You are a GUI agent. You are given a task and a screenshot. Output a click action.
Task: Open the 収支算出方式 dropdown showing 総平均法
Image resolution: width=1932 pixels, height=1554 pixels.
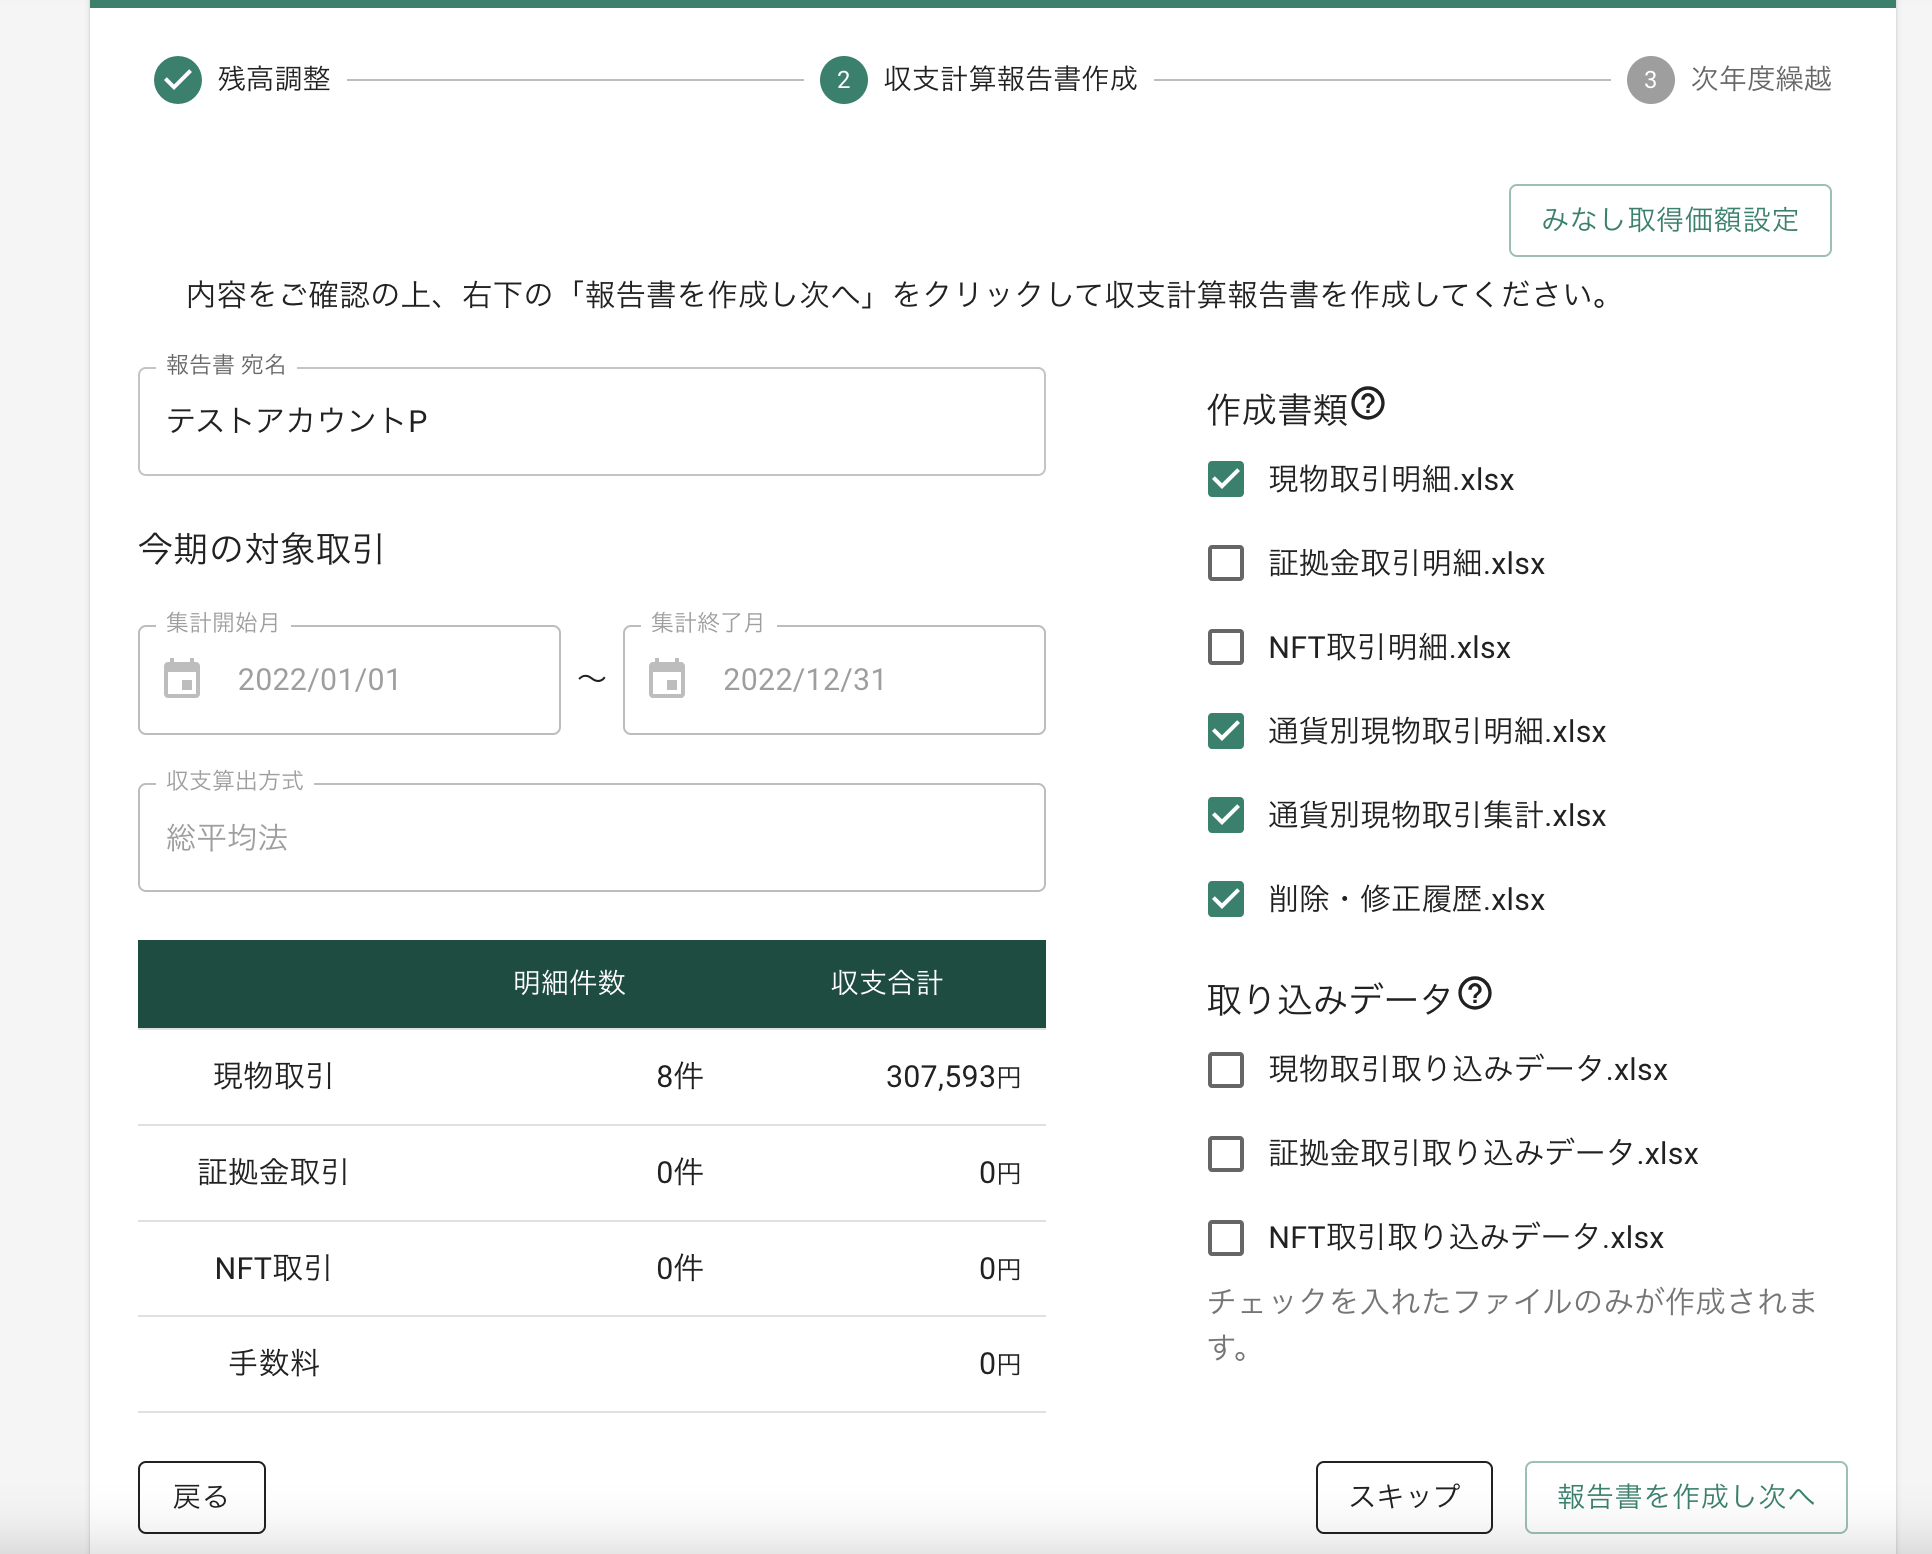(x=591, y=838)
